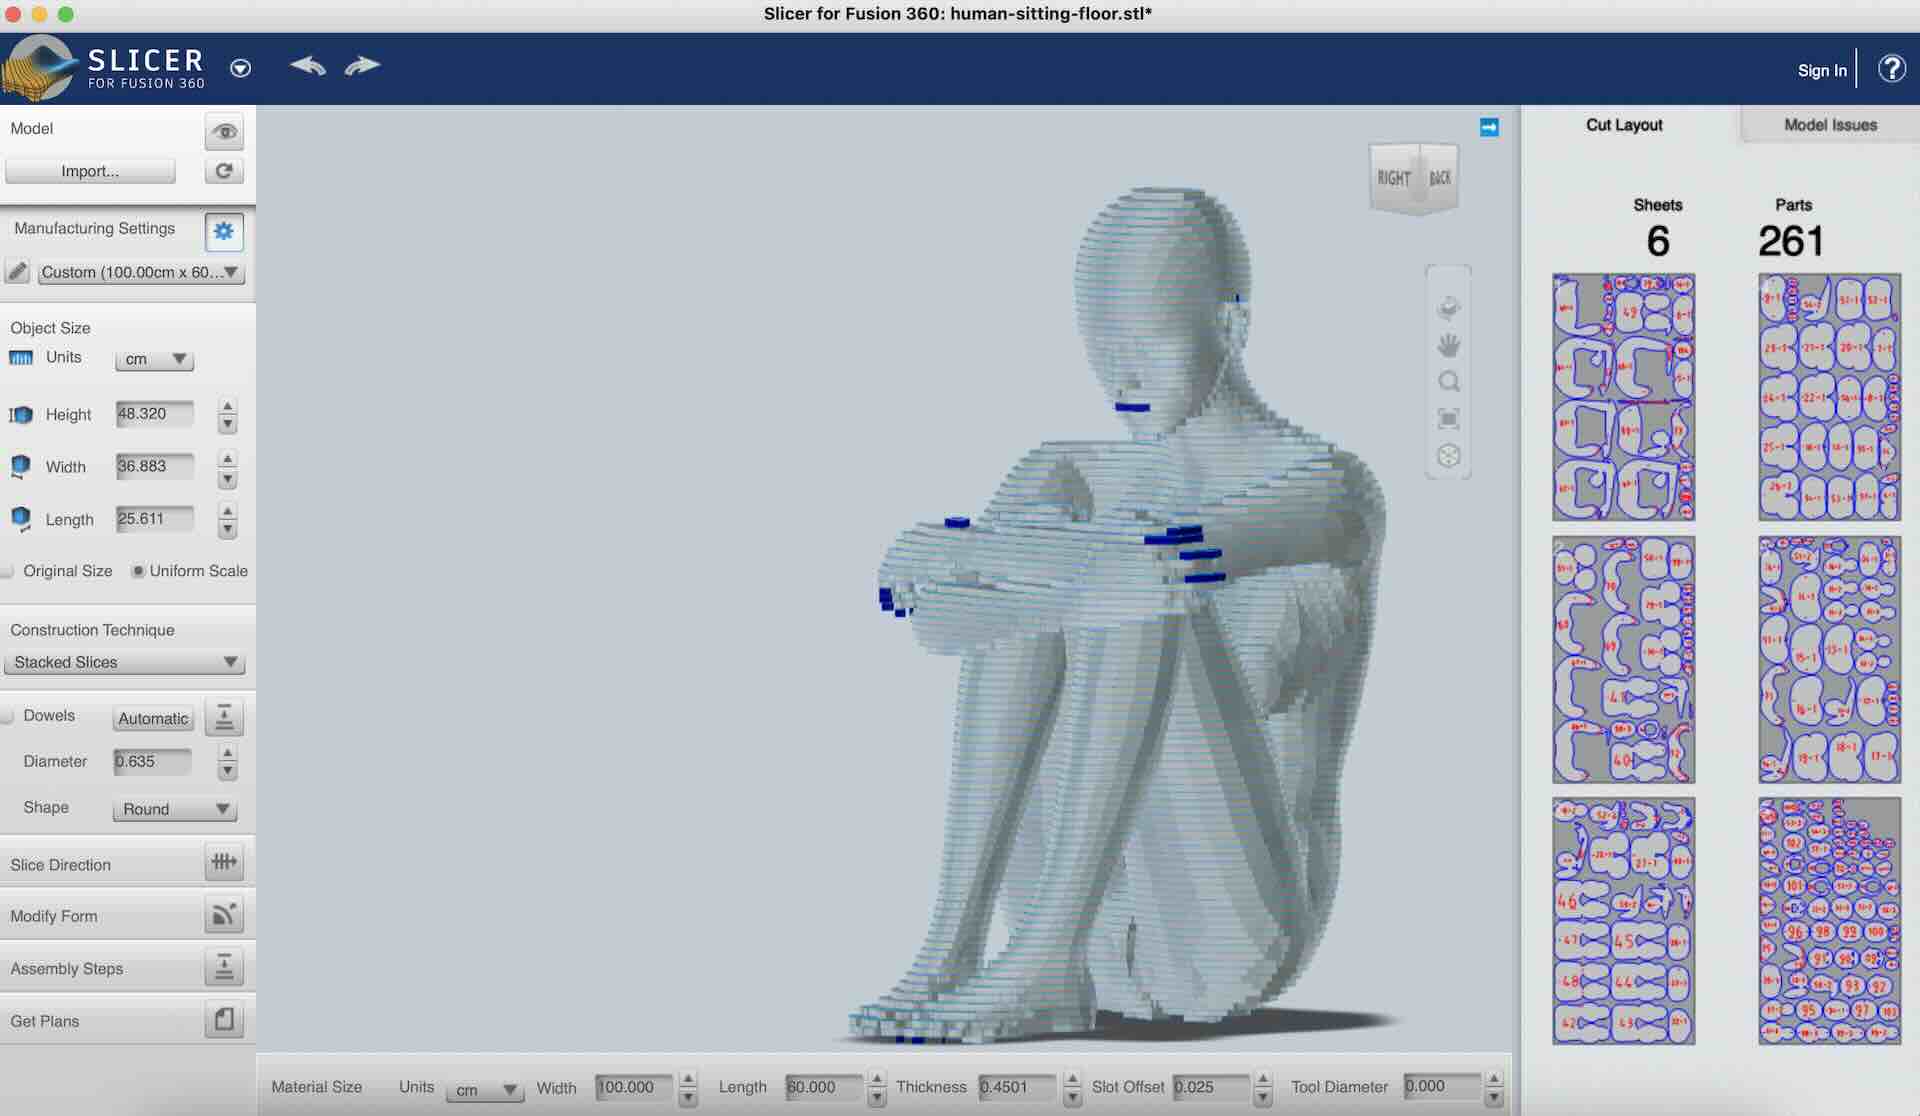Open the Custom material size dropdown

tap(140, 272)
